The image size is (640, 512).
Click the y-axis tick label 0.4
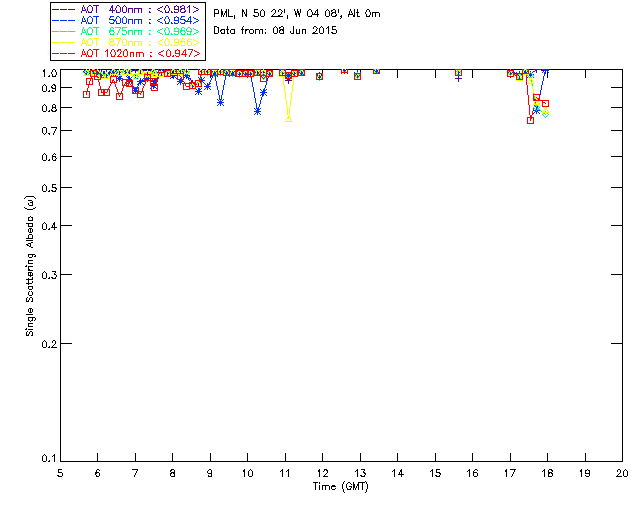(49, 226)
